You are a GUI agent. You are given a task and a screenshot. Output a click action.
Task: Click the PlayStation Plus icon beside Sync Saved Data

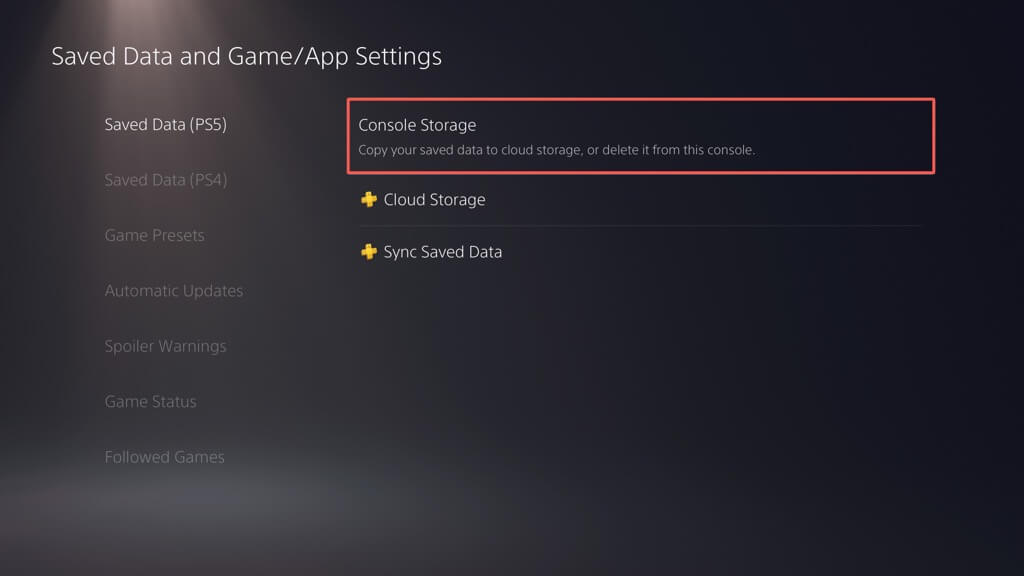tap(369, 252)
